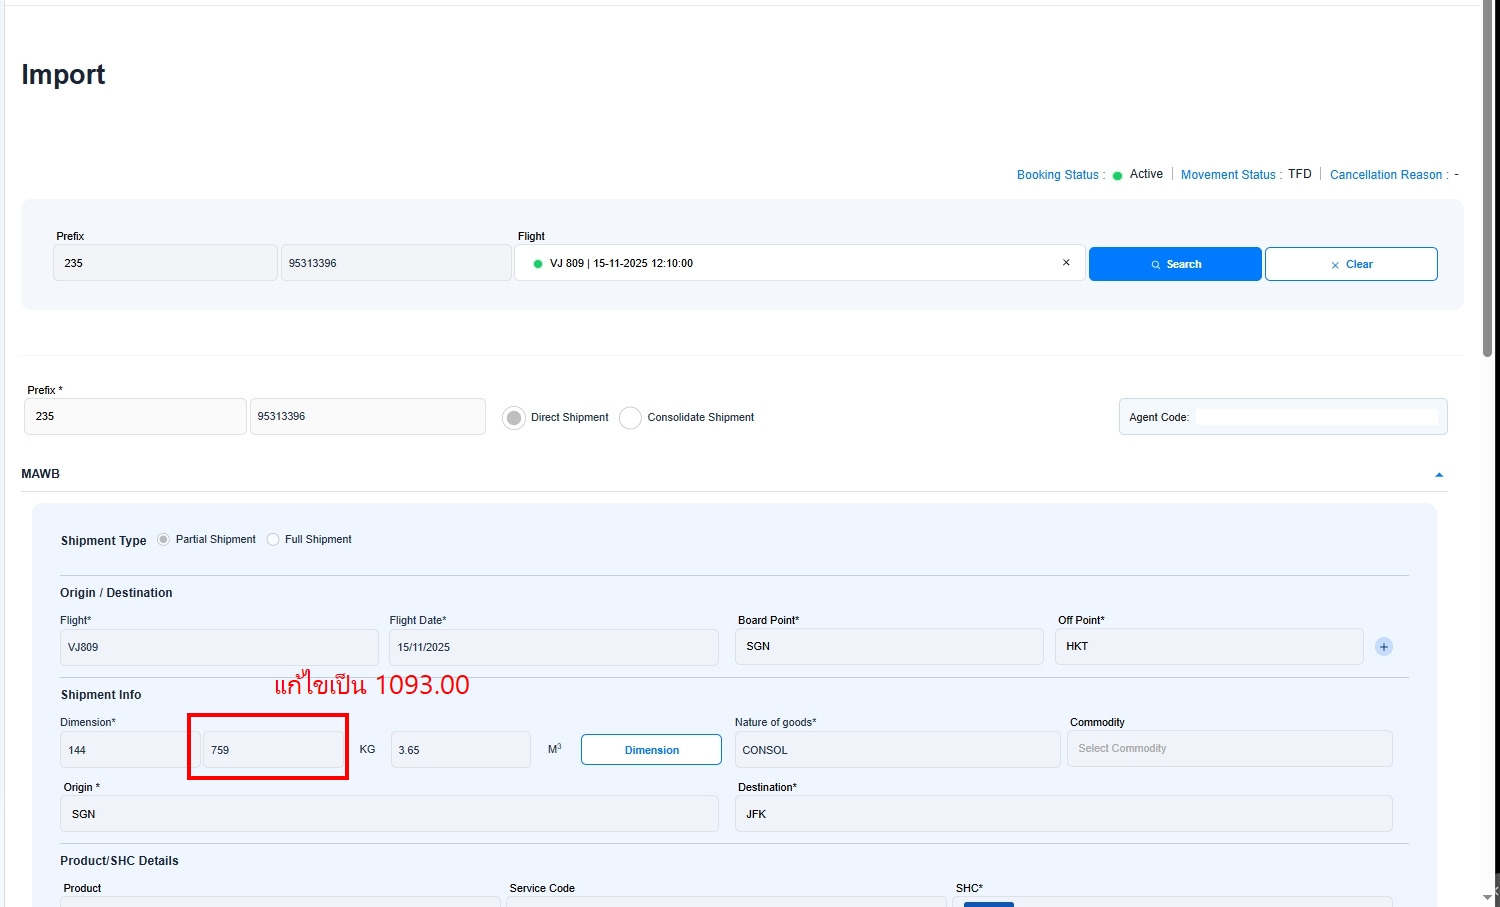Click the vertical scrollbar thumb

1489,180
